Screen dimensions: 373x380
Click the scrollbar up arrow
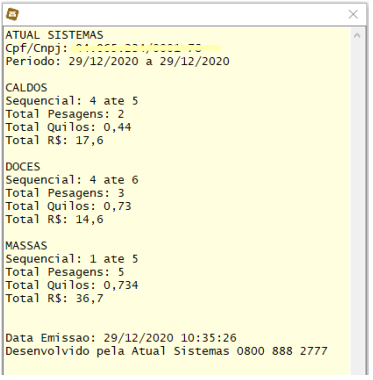click(x=357, y=35)
